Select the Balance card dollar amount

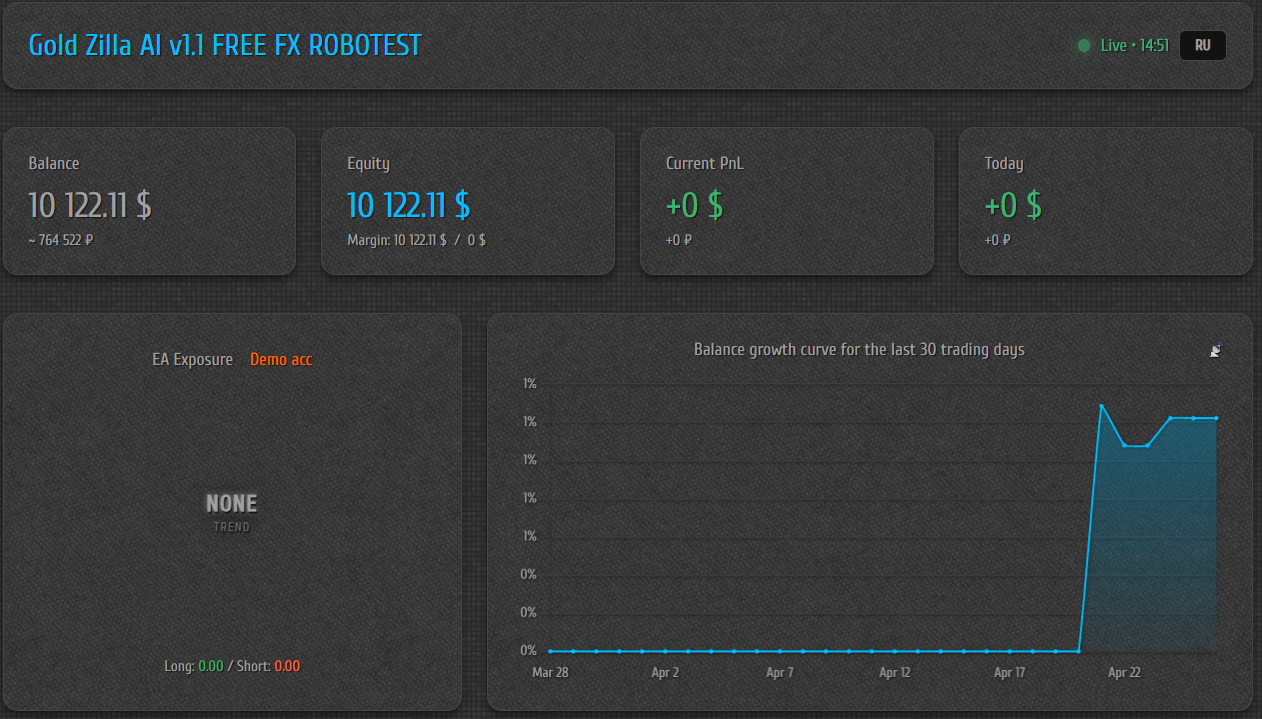(x=90, y=205)
